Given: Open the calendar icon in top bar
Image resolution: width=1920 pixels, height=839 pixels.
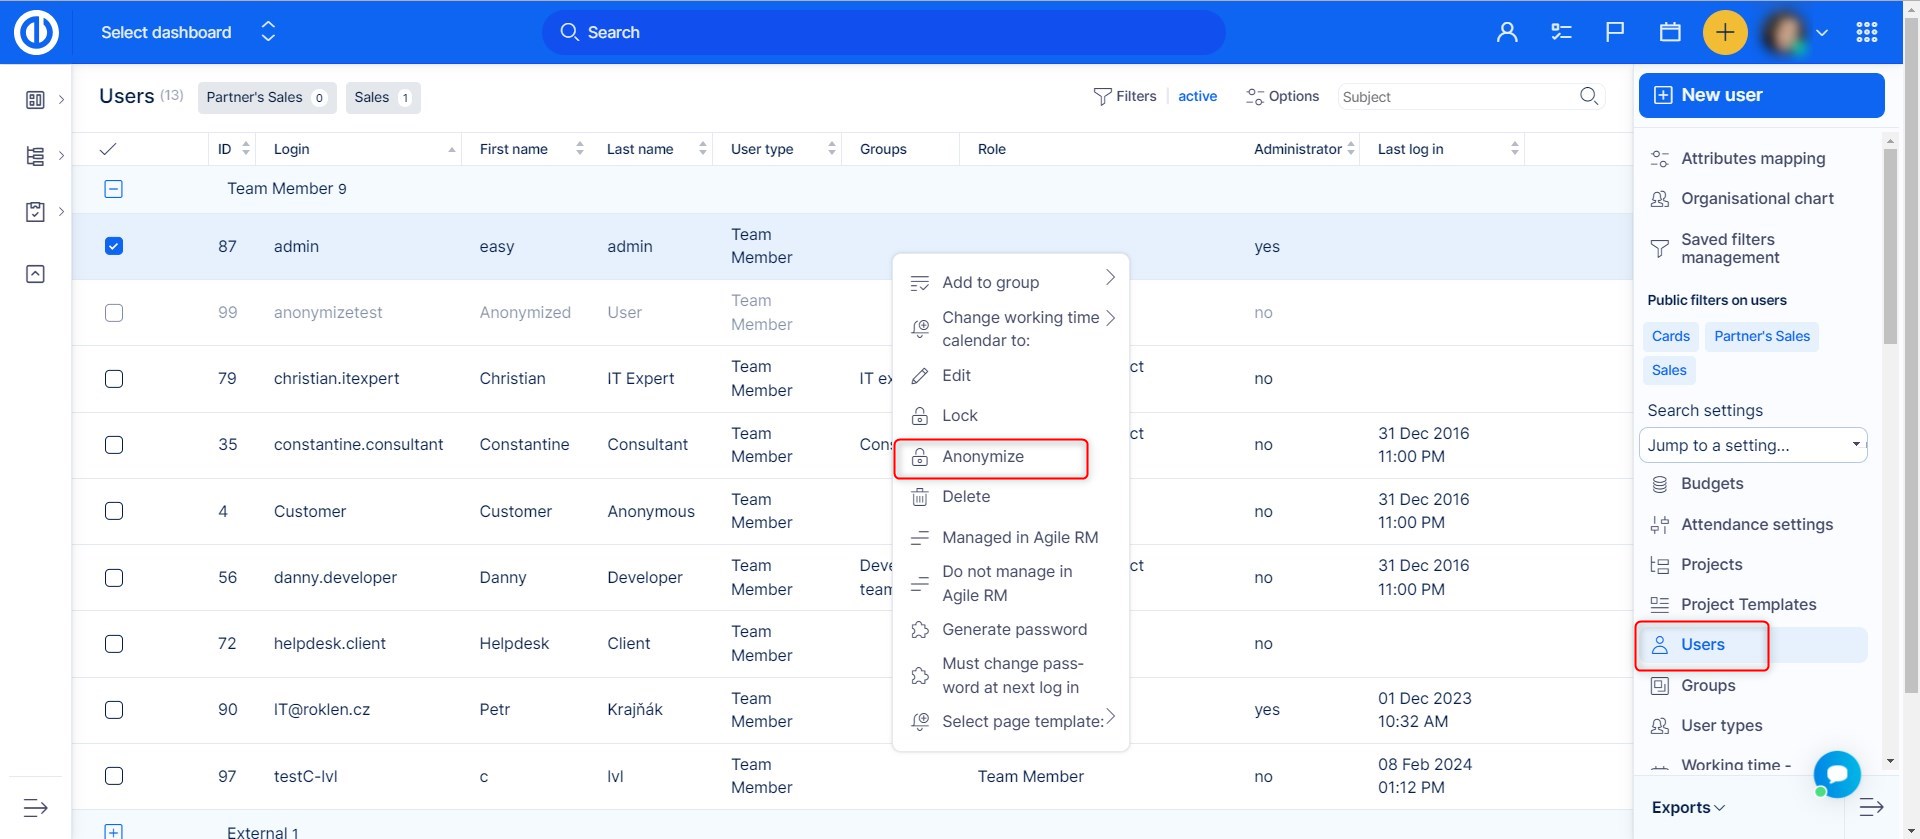Looking at the screenshot, I should pyautogui.click(x=1670, y=32).
